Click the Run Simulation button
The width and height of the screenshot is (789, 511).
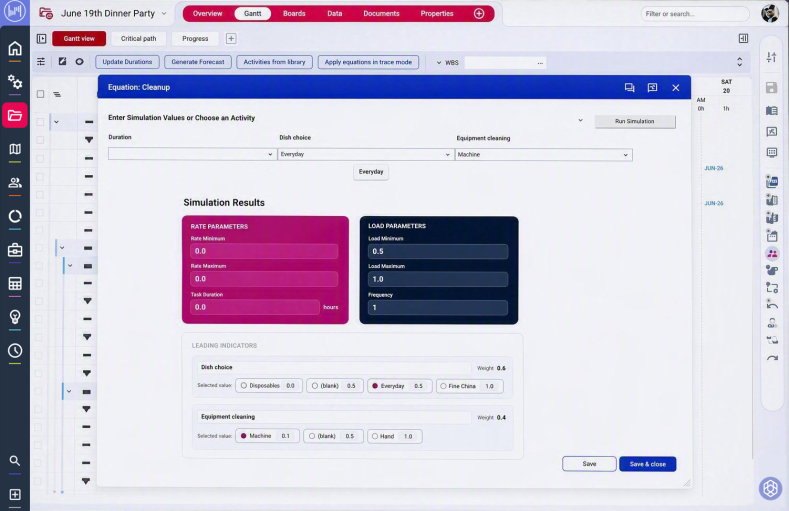coord(635,121)
